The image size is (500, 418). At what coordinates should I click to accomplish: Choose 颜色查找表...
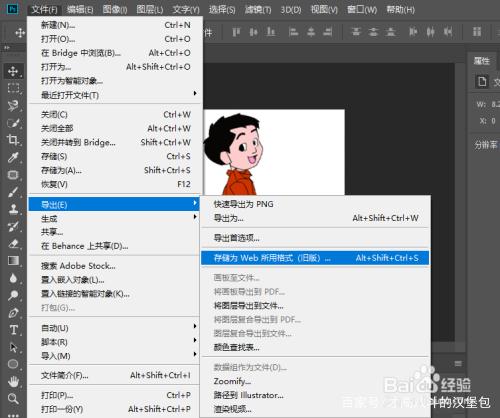(x=315, y=347)
